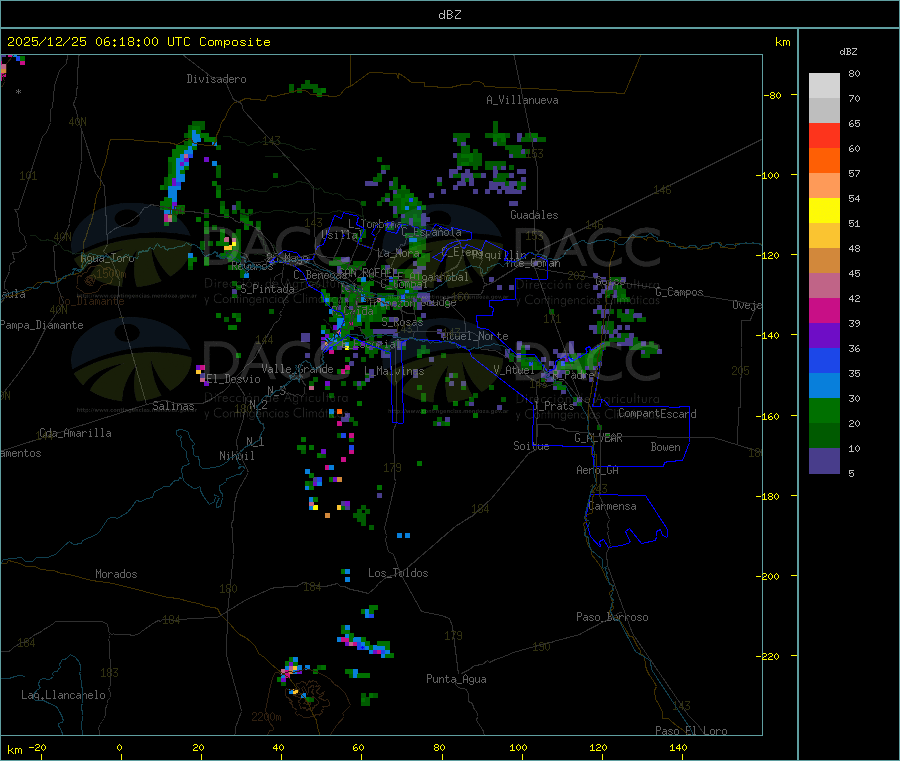Click the slate violet 5-10 dBZ swatch
The width and height of the screenshot is (900, 761).
pos(824,460)
